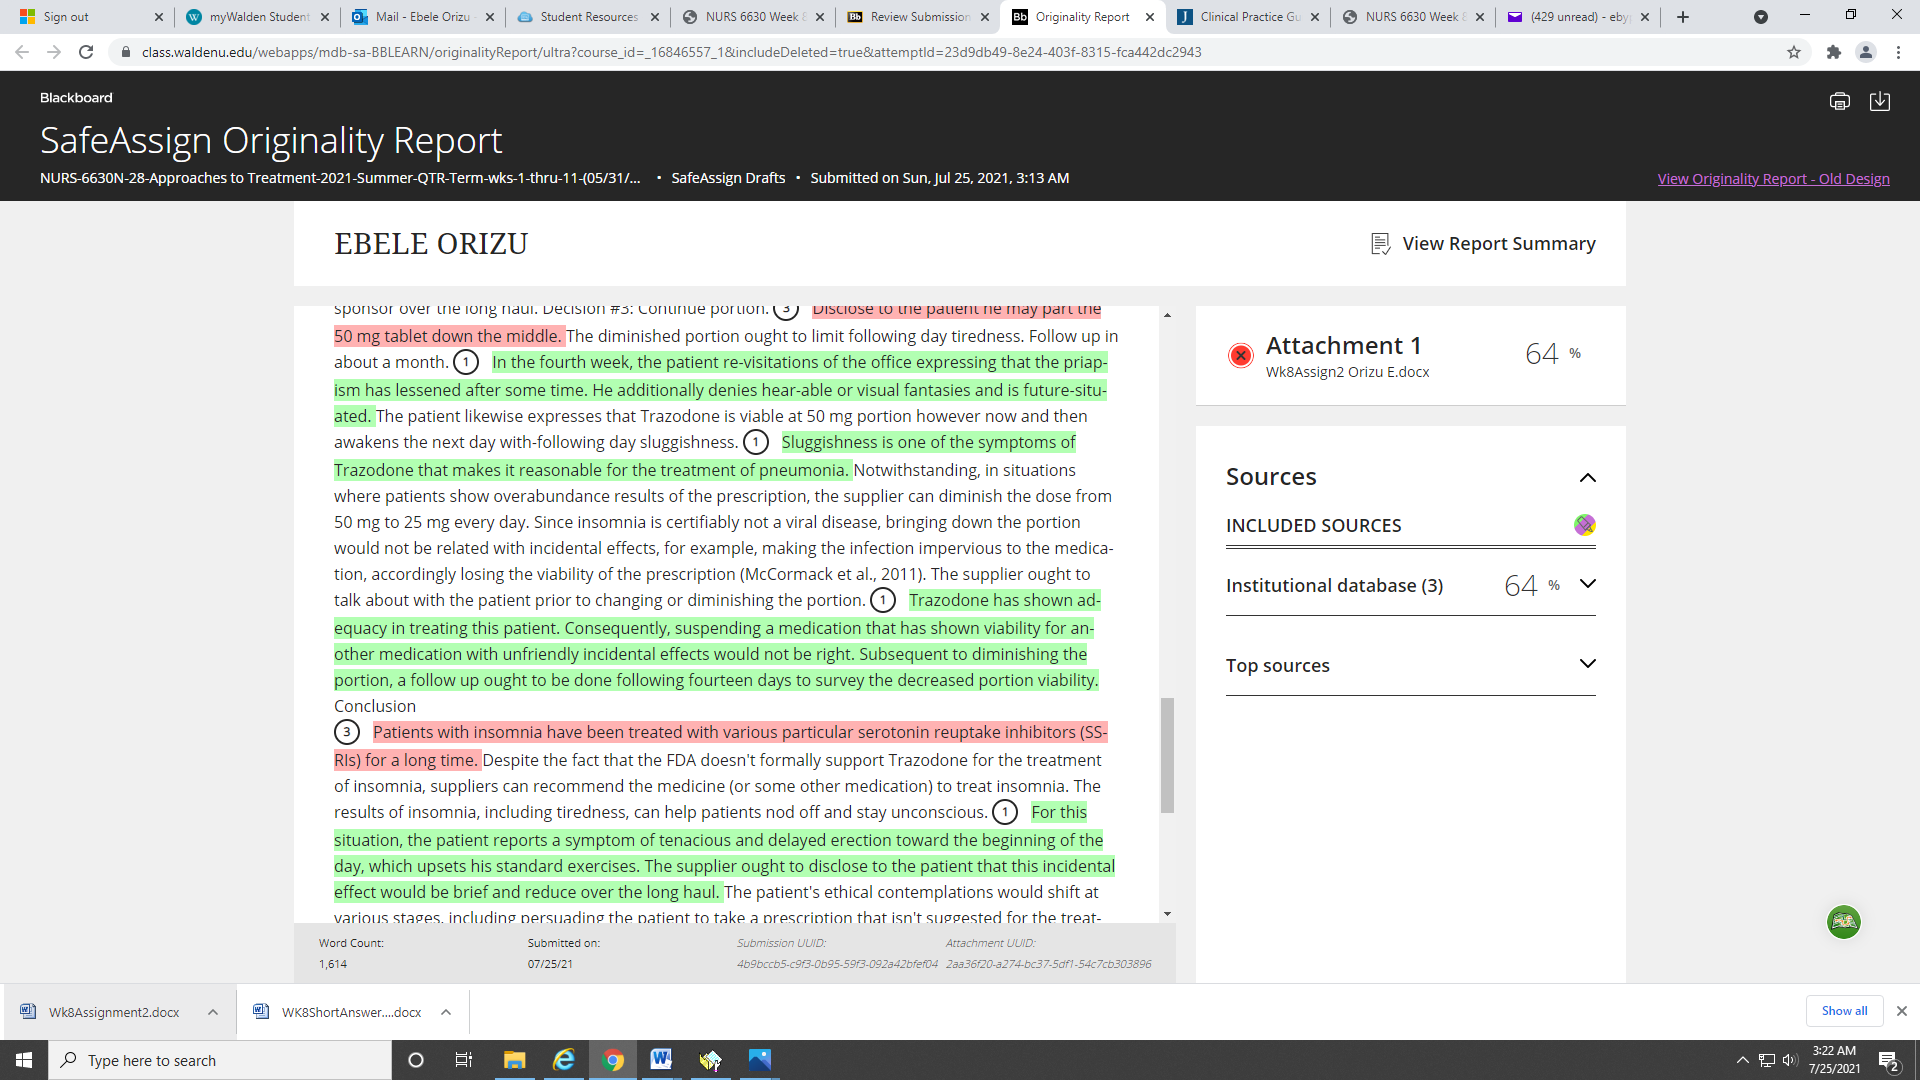1920x1080 pixels.
Task: Open the Photos app from taskbar
Action: 759,1060
